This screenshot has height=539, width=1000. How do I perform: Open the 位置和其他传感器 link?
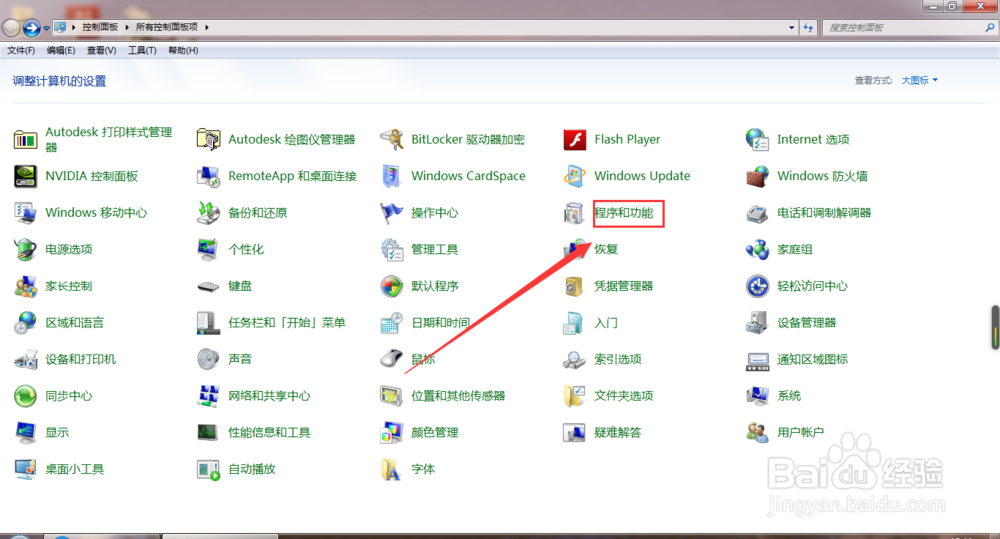click(x=458, y=396)
